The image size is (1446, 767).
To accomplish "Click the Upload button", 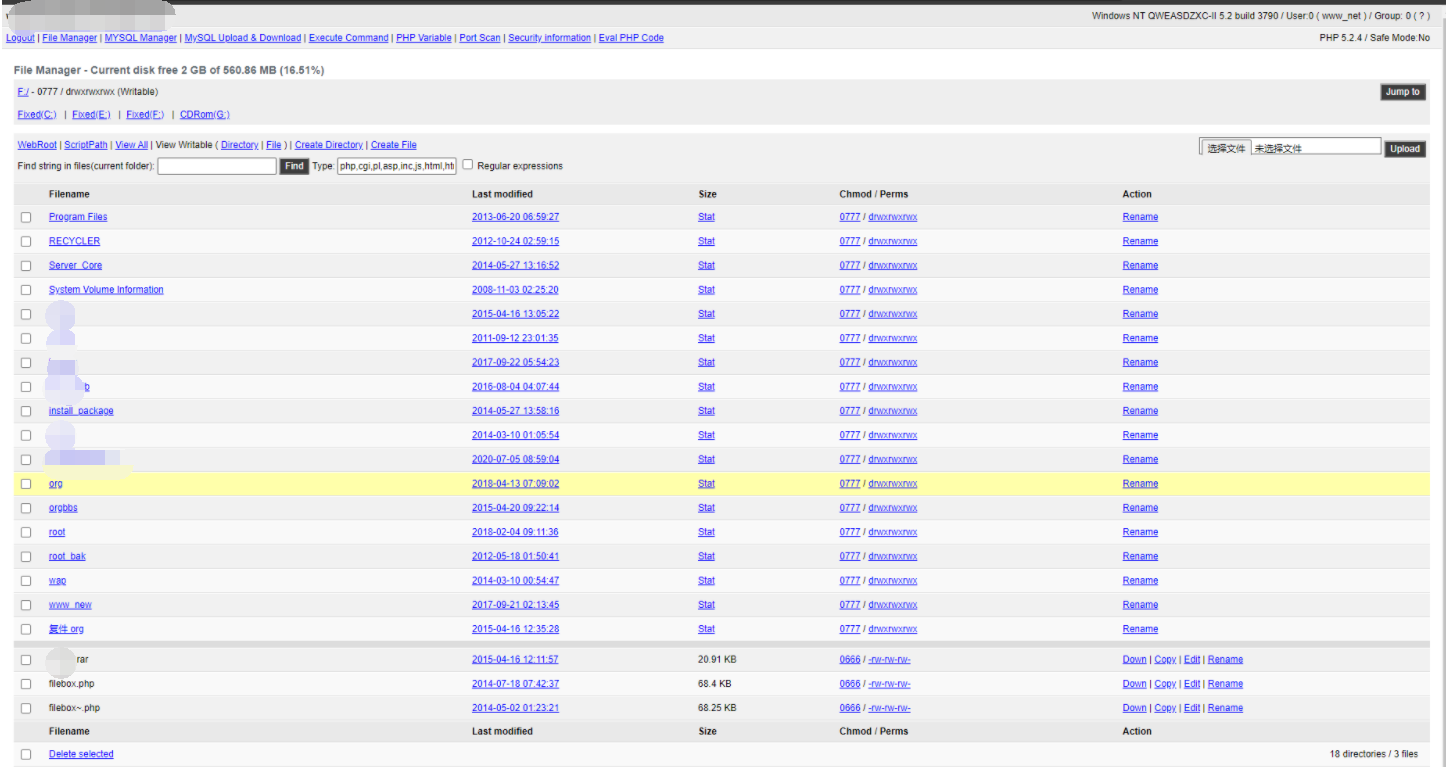I will pyautogui.click(x=1405, y=149).
